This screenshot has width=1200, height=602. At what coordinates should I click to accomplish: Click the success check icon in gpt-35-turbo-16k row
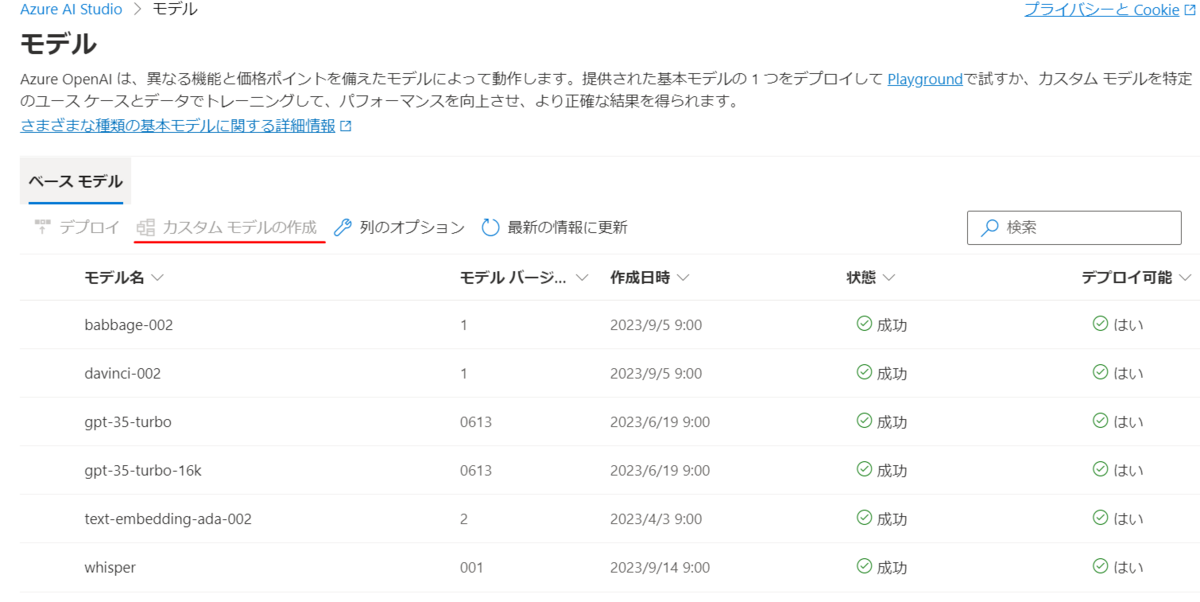click(864, 469)
